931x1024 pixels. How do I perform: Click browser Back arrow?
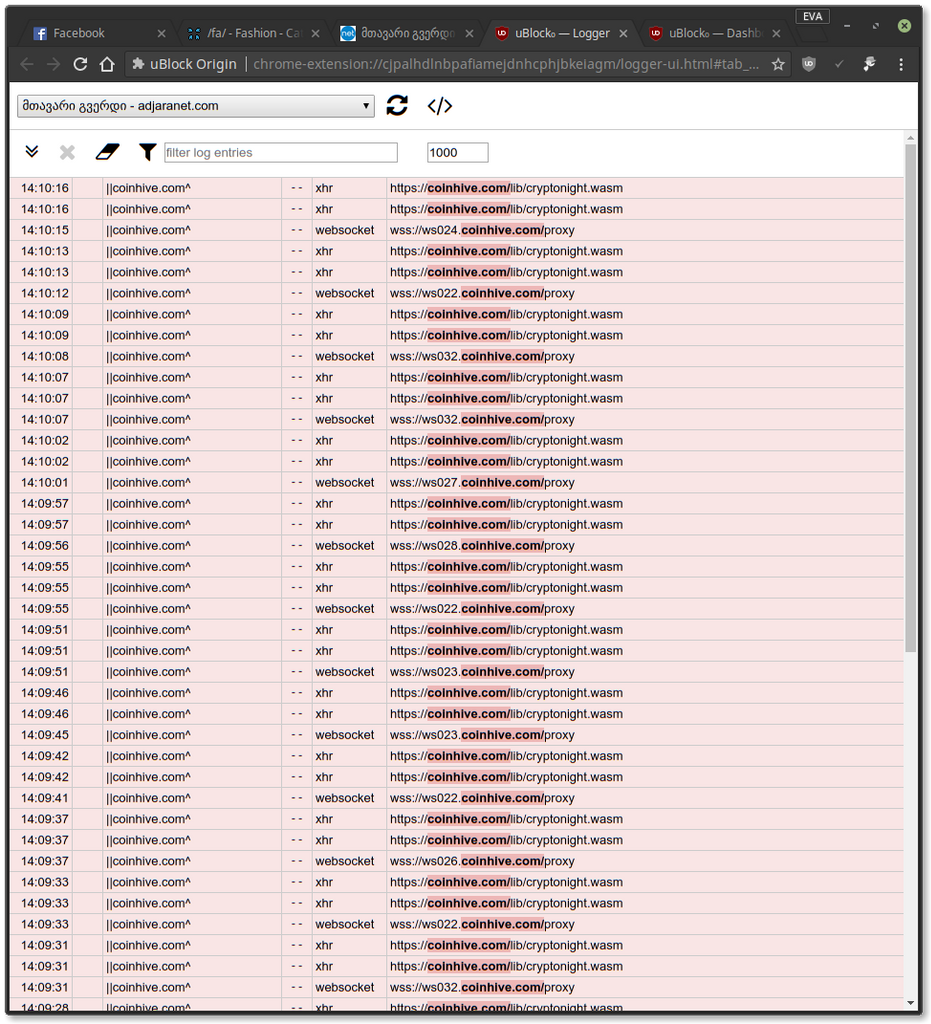[x=27, y=64]
